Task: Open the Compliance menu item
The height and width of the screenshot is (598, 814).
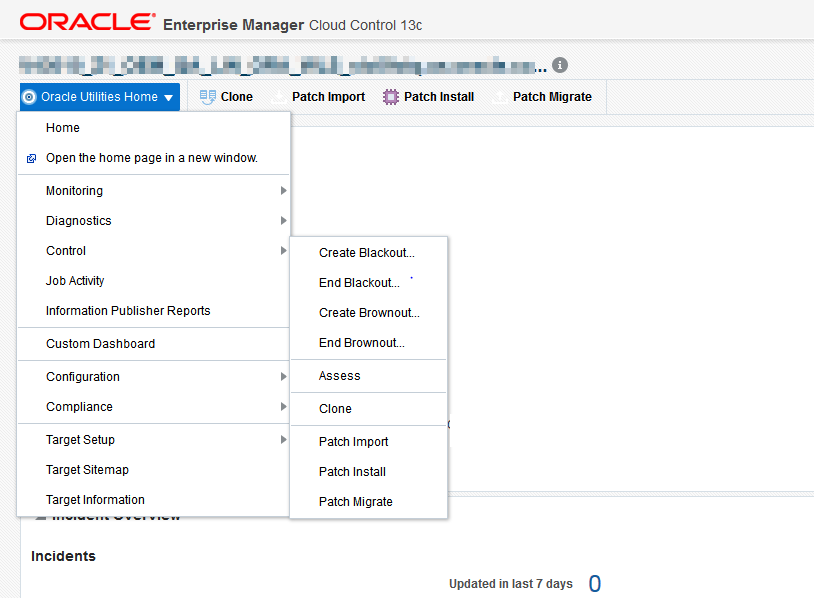Action: pyautogui.click(x=153, y=406)
